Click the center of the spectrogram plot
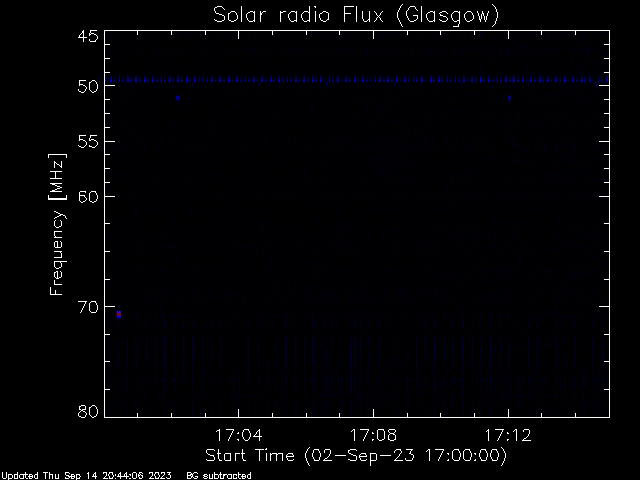The width and height of the screenshot is (640, 480). point(357,224)
